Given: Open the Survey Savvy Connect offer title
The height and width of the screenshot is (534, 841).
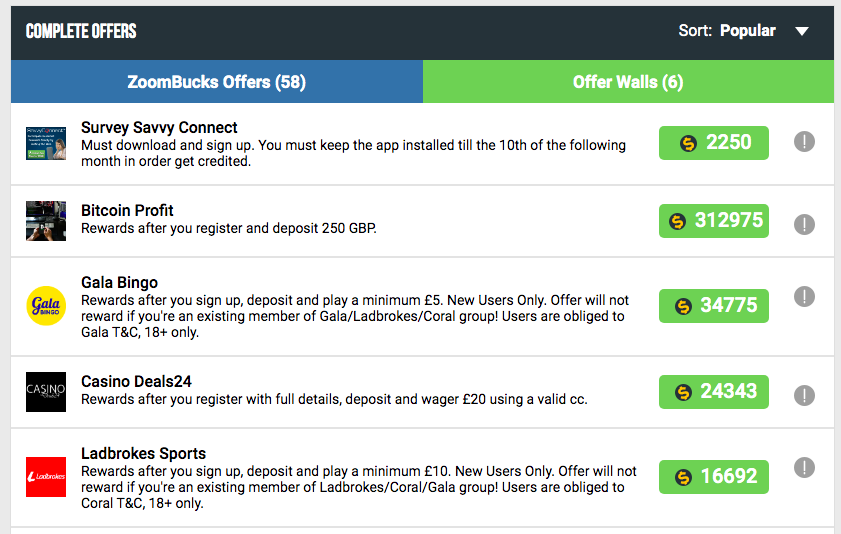Looking at the screenshot, I should tap(159, 128).
